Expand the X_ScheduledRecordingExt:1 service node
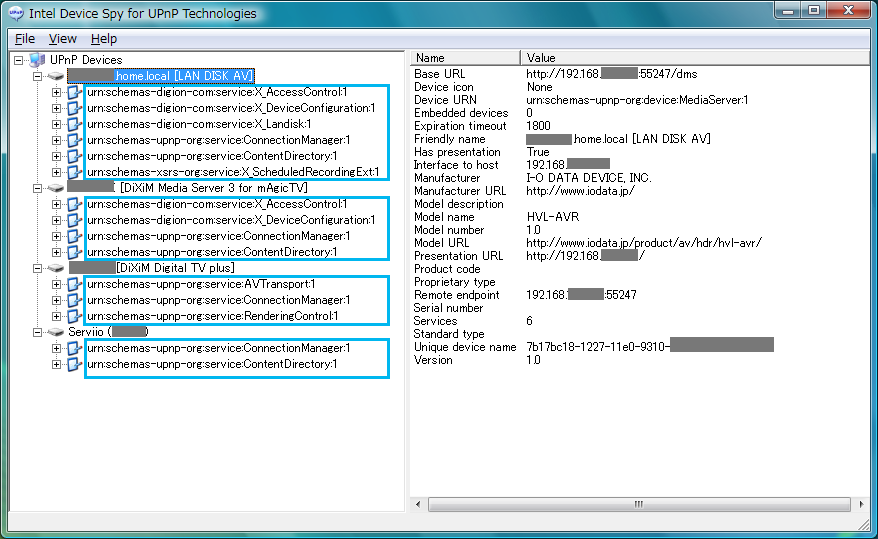This screenshot has width=878, height=539. [57, 172]
